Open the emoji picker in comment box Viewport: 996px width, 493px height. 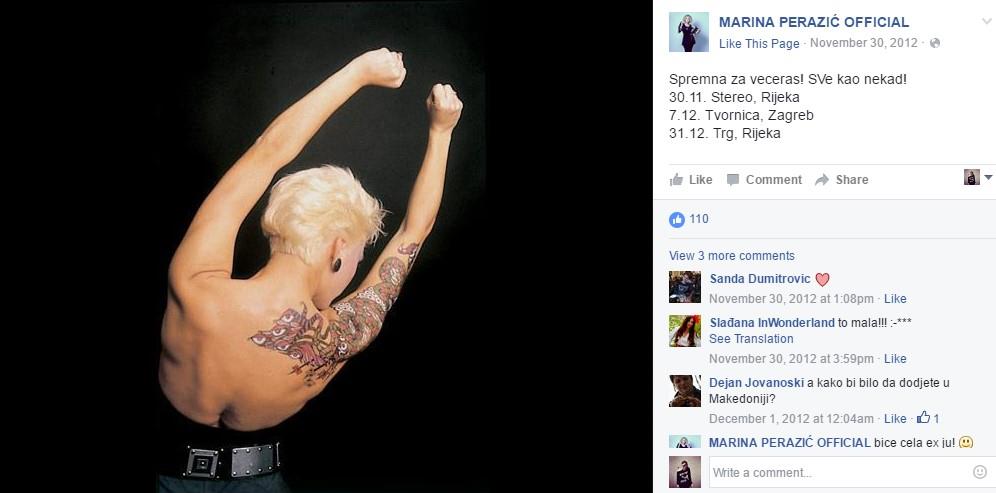979,472
